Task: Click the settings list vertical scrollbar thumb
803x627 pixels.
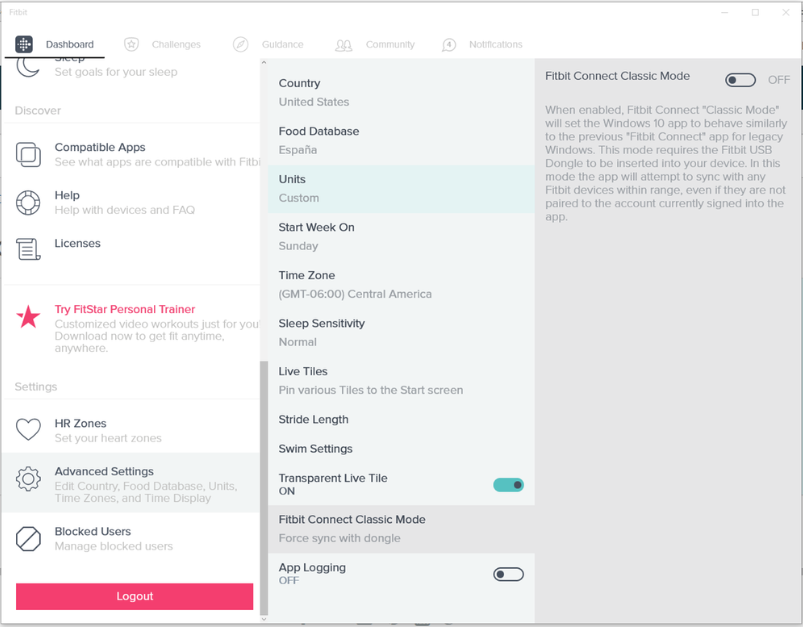Action: click(264, 488)
